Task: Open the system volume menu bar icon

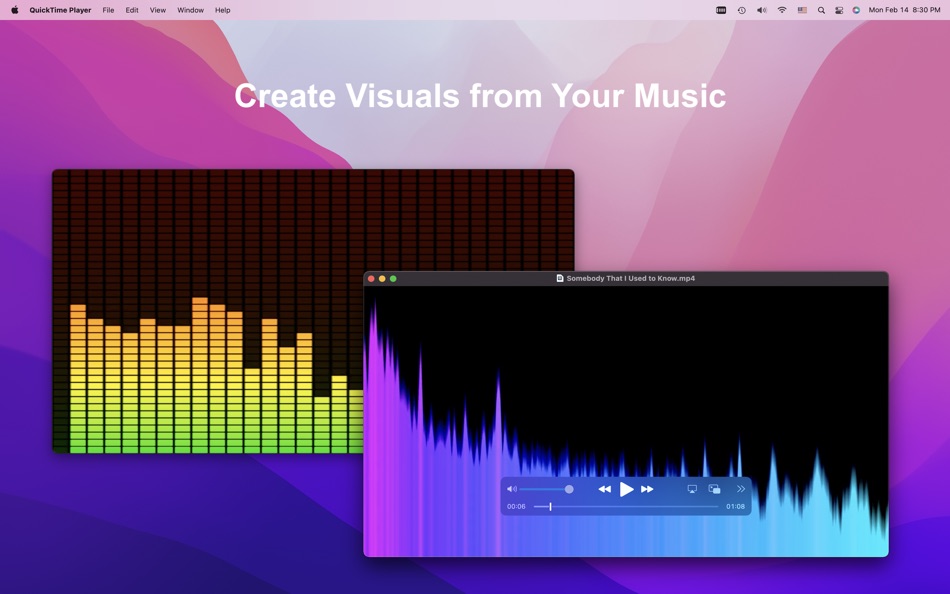Action: [x=762, y=10]
